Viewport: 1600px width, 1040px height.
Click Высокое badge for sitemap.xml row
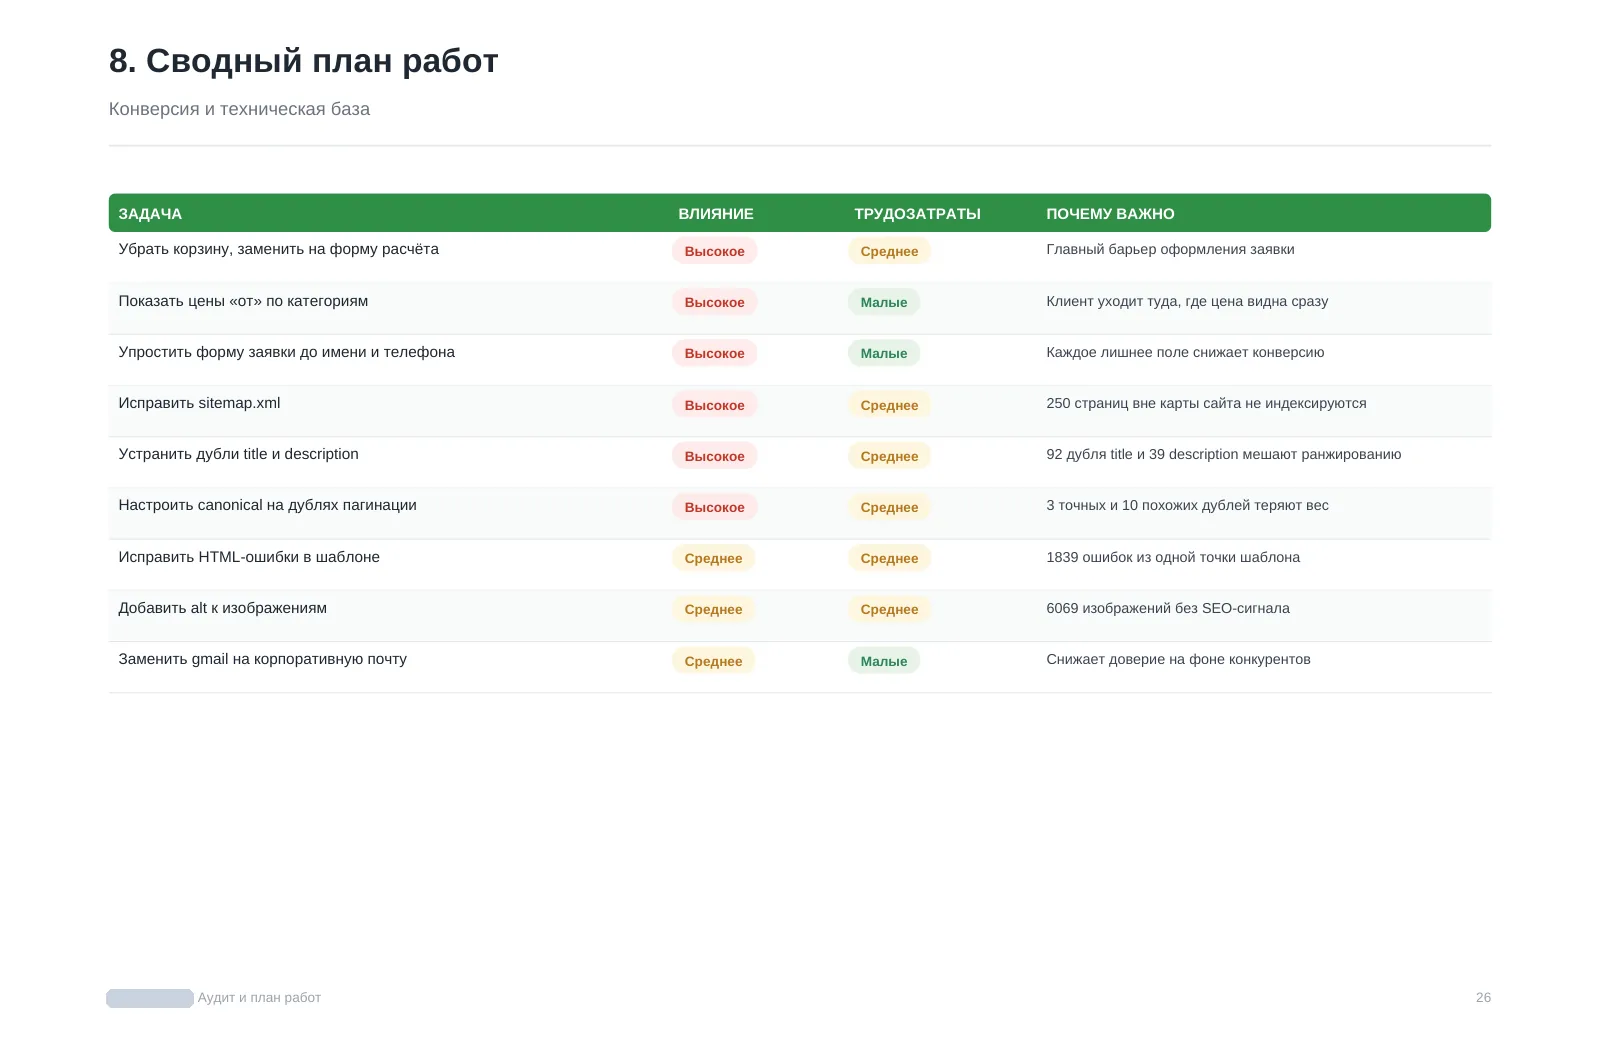point(714,405)
